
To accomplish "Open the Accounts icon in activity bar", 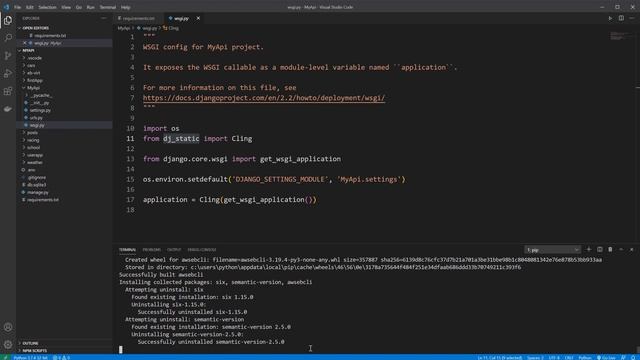I will [8, 327].
